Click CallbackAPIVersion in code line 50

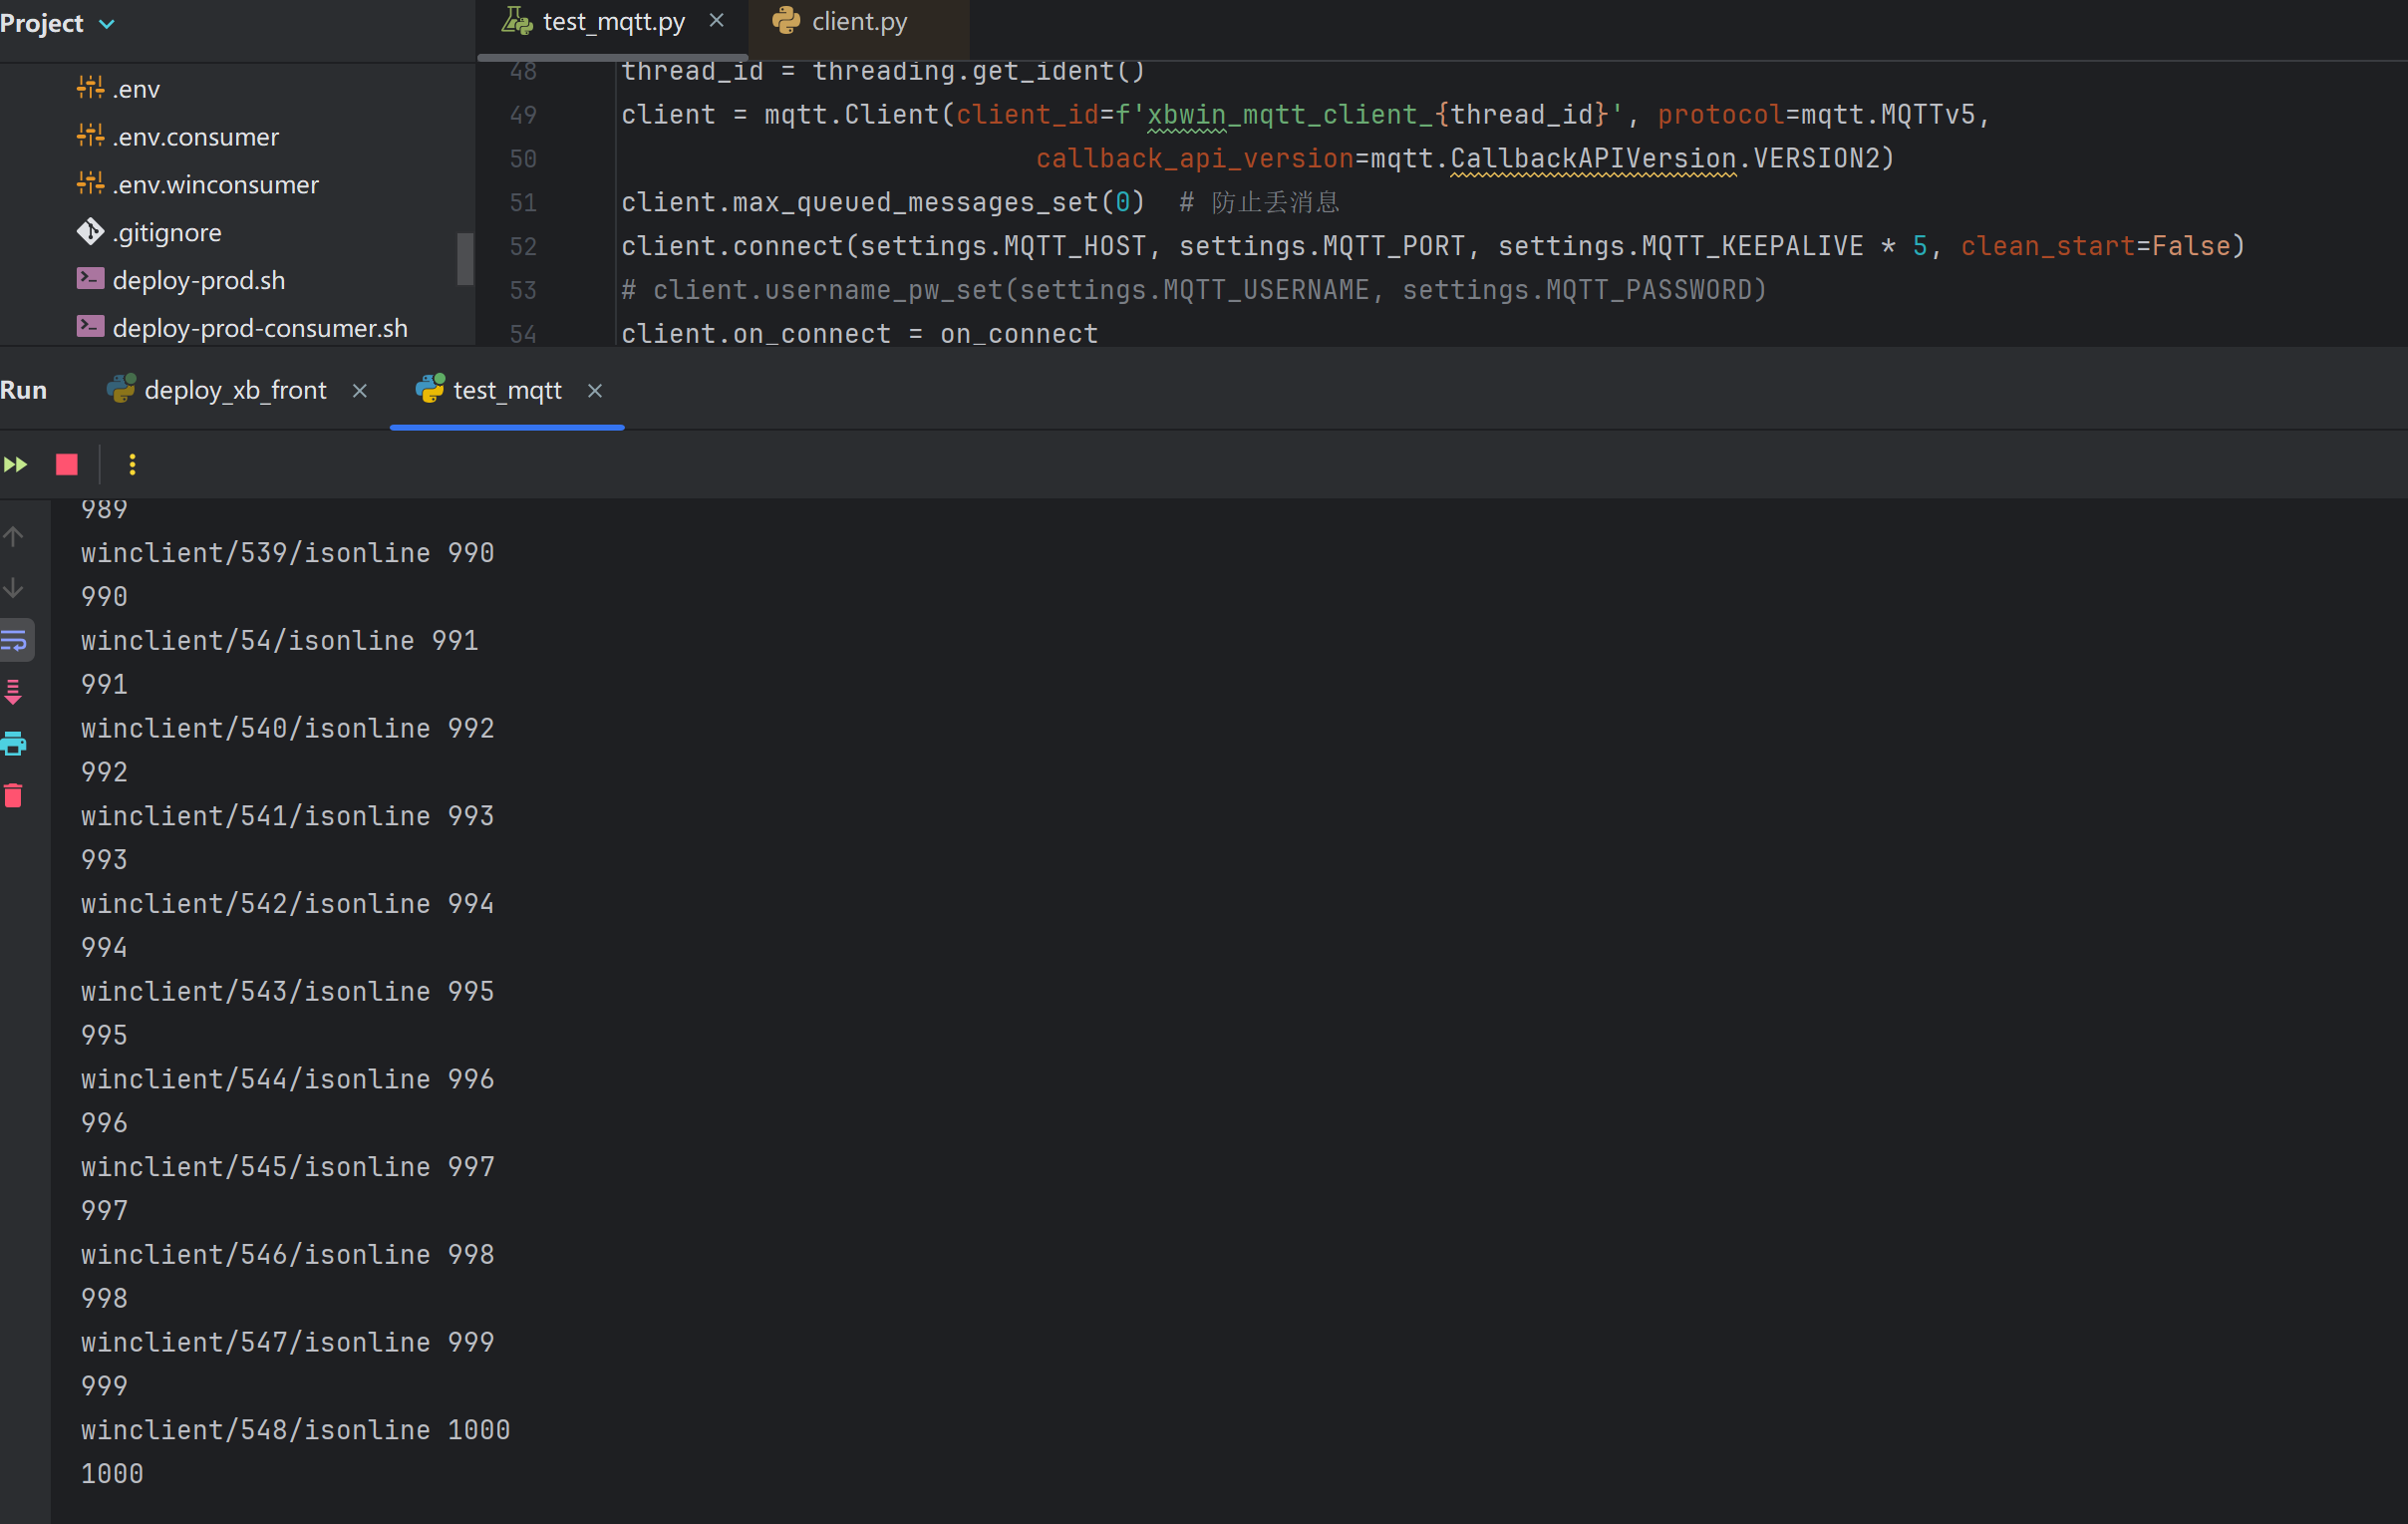pyautogui.click(x=1592, y=159)
